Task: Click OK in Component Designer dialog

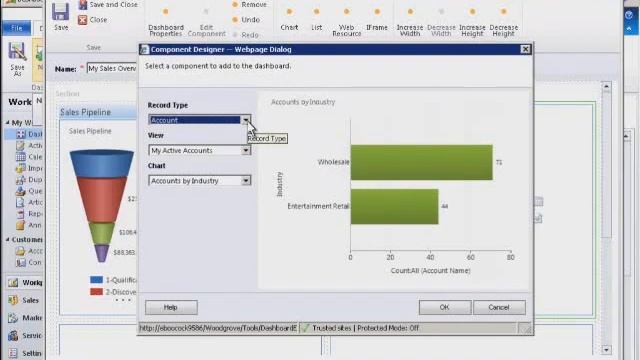Action: (444, 307)
